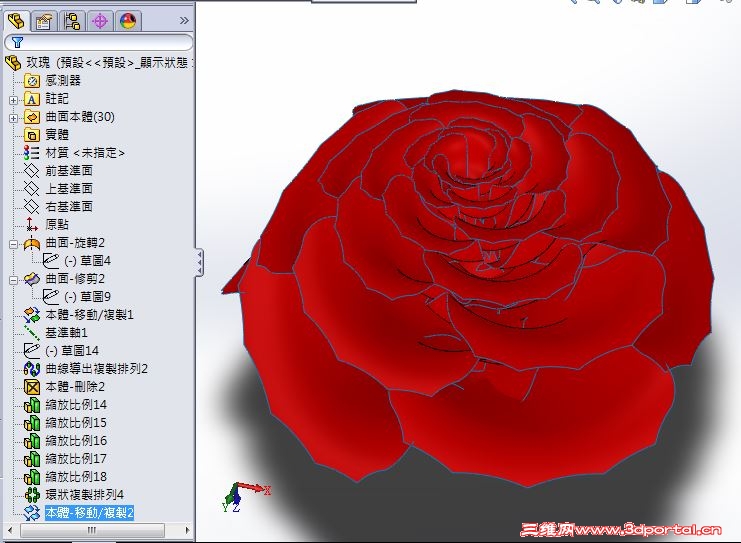Open the DisplayManager color tab
Screen dimensions: 741x543
coord(128,21)
